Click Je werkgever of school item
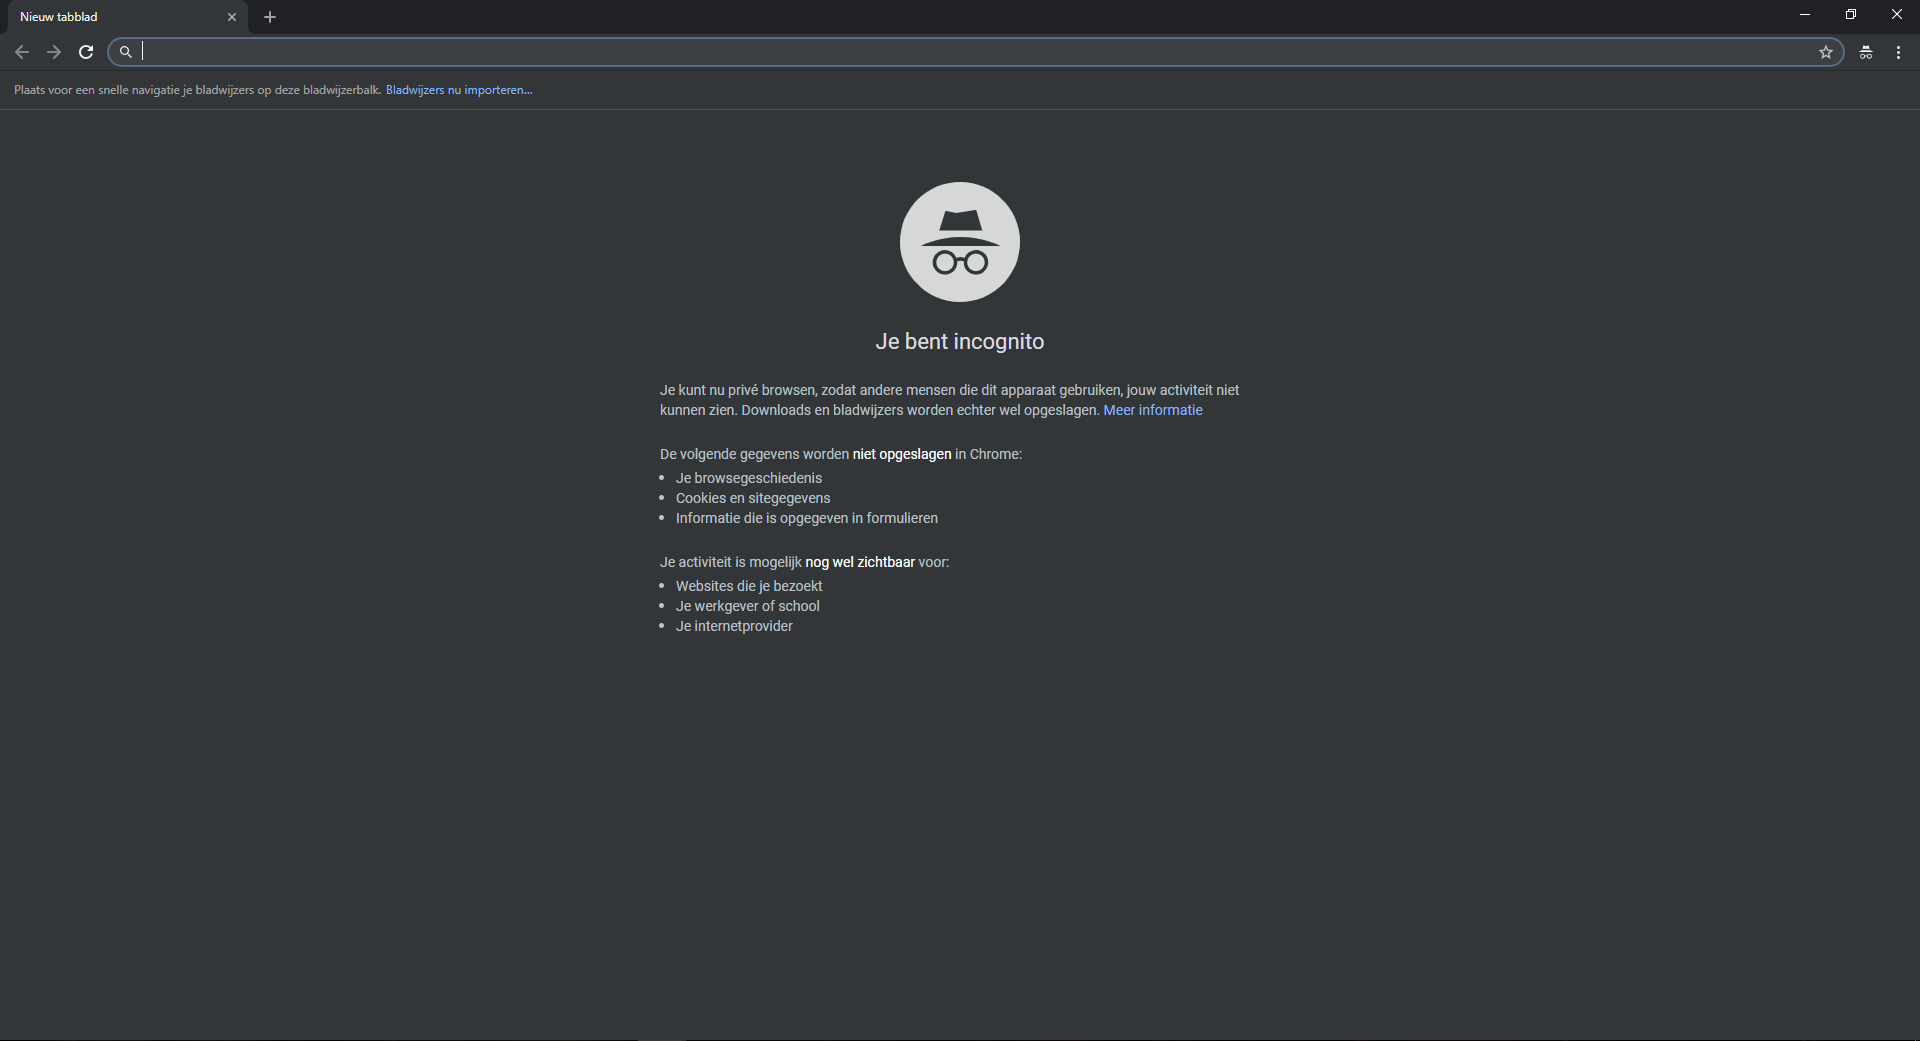The height and width of the screenshot is (1041, 1920). point(748,606)
